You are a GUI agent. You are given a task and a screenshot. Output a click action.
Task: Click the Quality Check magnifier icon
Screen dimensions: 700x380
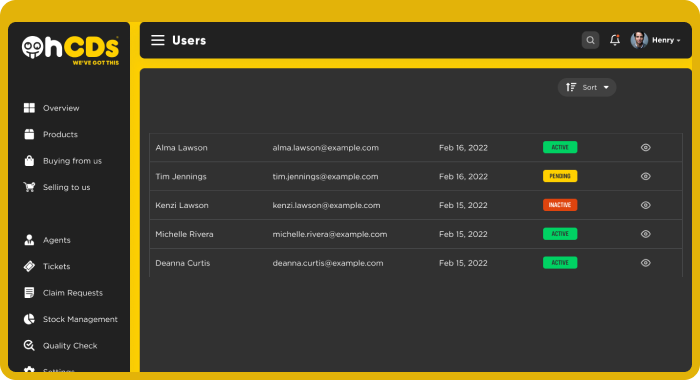[29, 345]
